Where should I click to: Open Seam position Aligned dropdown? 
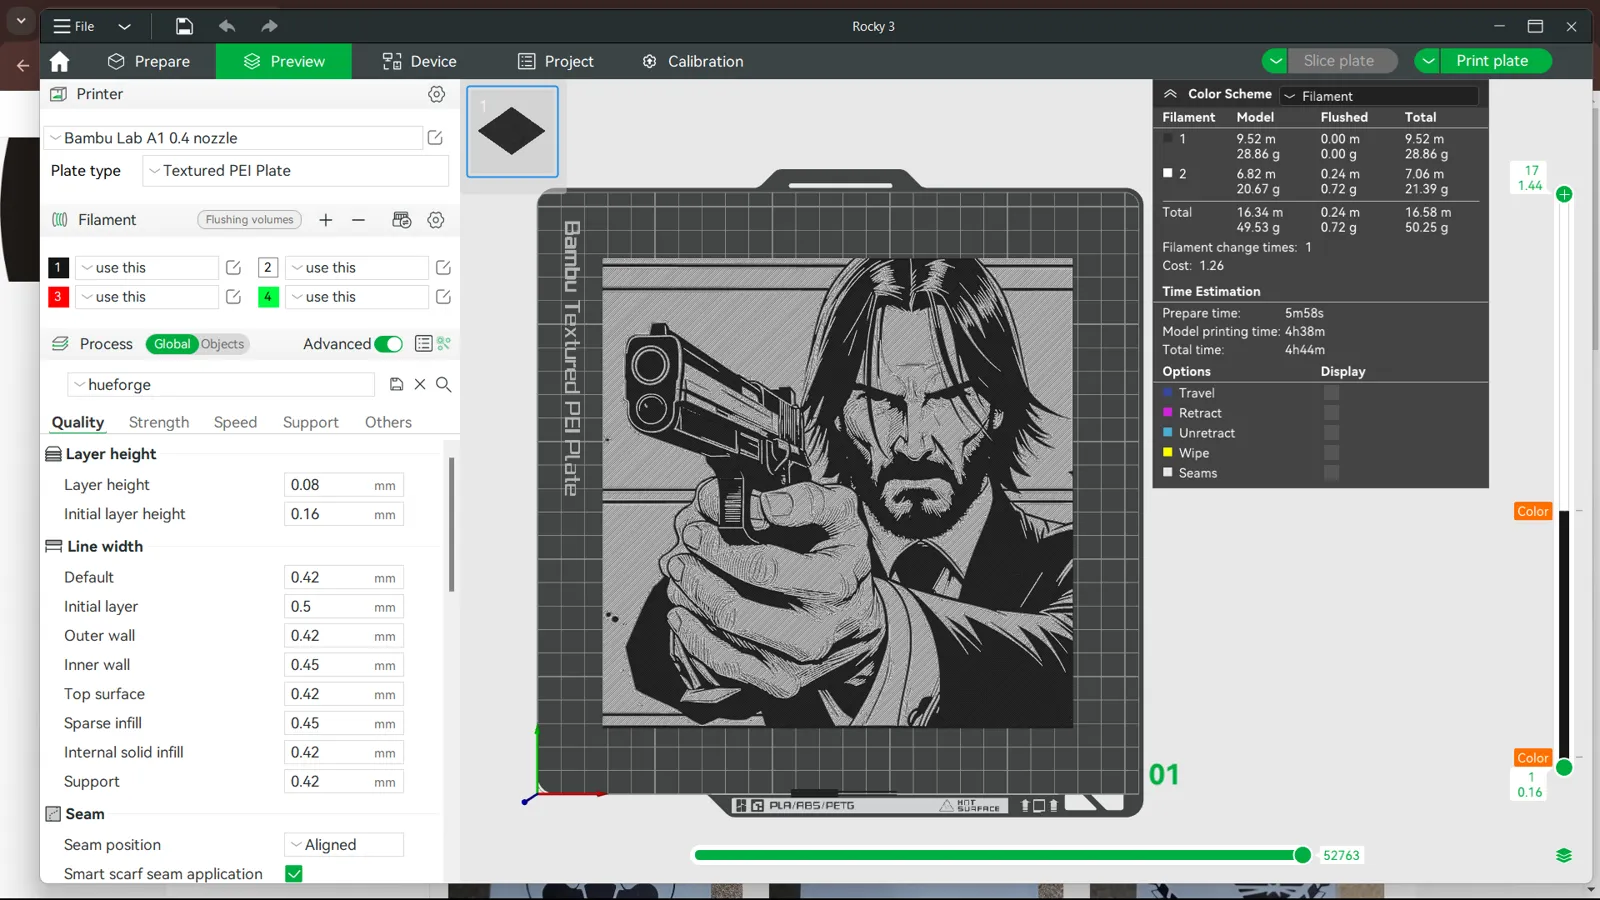(x=344, y=845)
